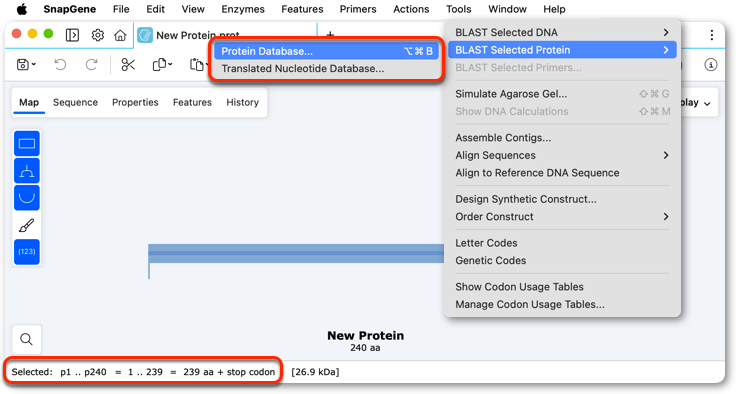Select Design Synthetic Construct…
The height and width of the screenshot is (394, 736).
point(562,199)
